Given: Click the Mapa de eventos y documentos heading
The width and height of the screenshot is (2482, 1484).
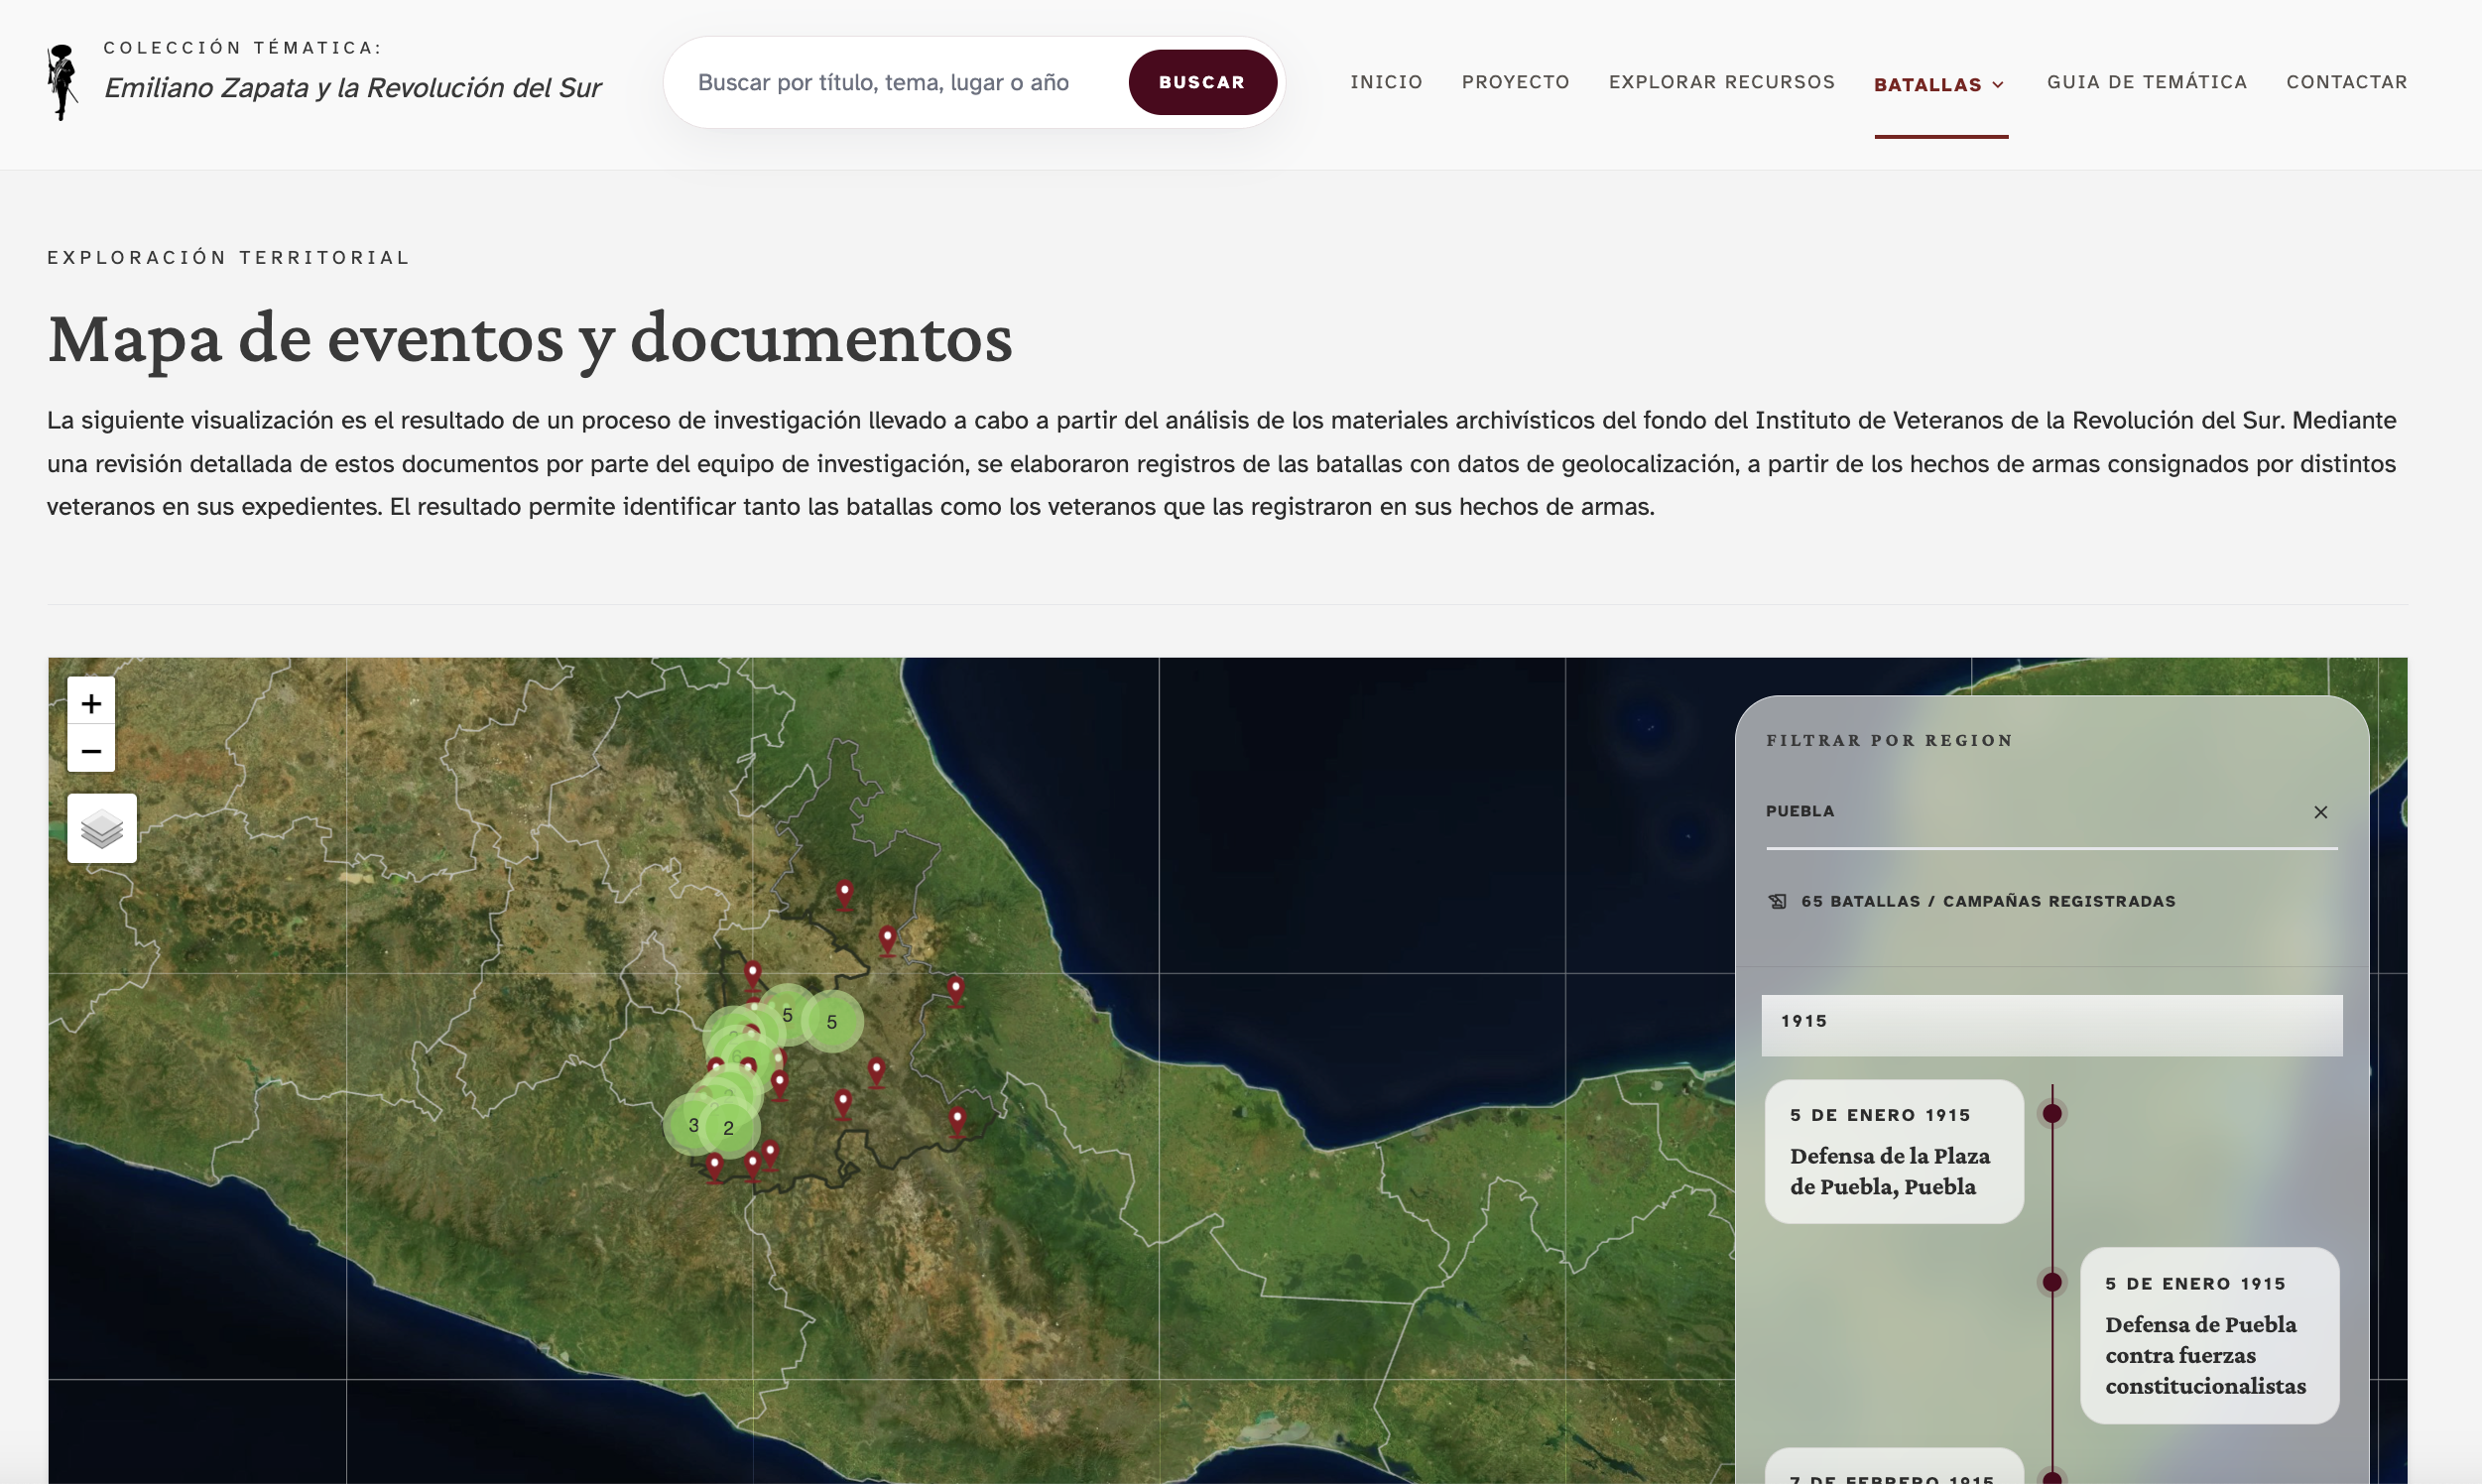Looking at the screenshot, I should tap(530, 339).
